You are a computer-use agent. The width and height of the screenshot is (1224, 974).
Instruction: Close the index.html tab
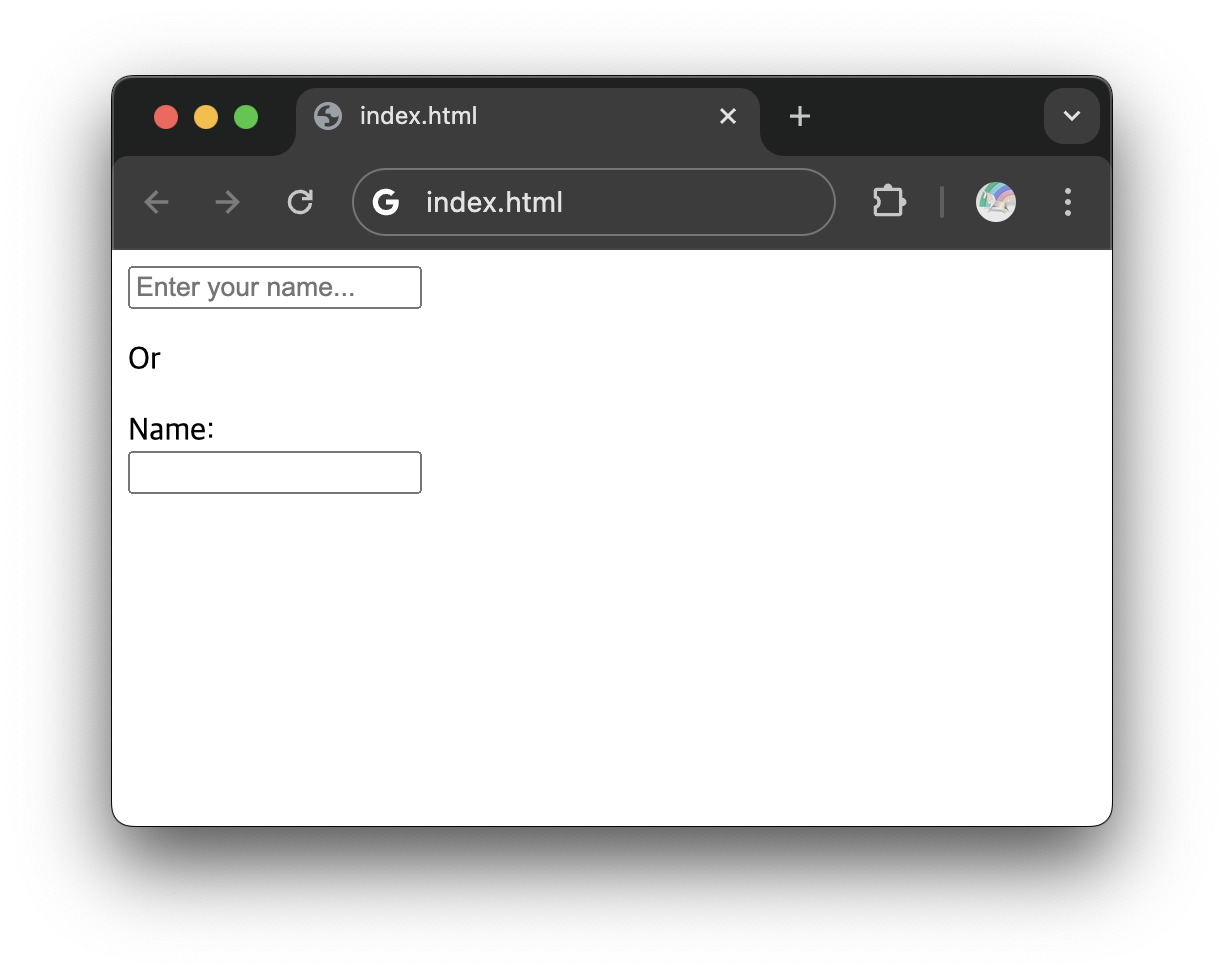(728, 116)
